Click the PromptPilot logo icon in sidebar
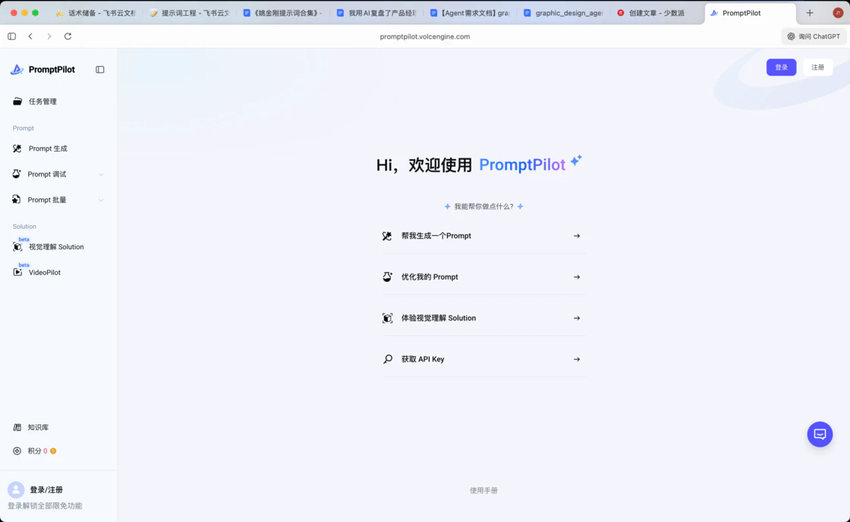This screenshot has width=850, height=522. [x=17, y=69]
